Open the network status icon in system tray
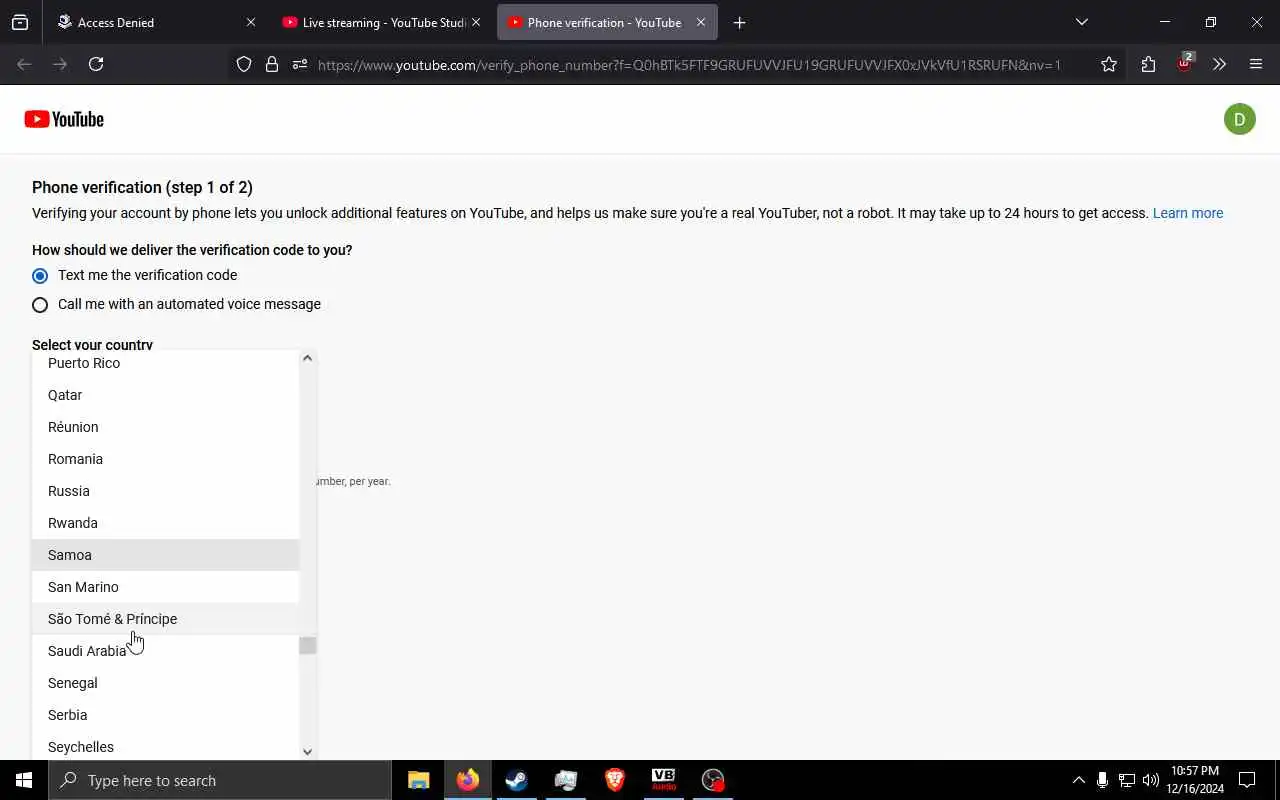This screenshot has height=800, width=1280. (x=1126, y=780)
